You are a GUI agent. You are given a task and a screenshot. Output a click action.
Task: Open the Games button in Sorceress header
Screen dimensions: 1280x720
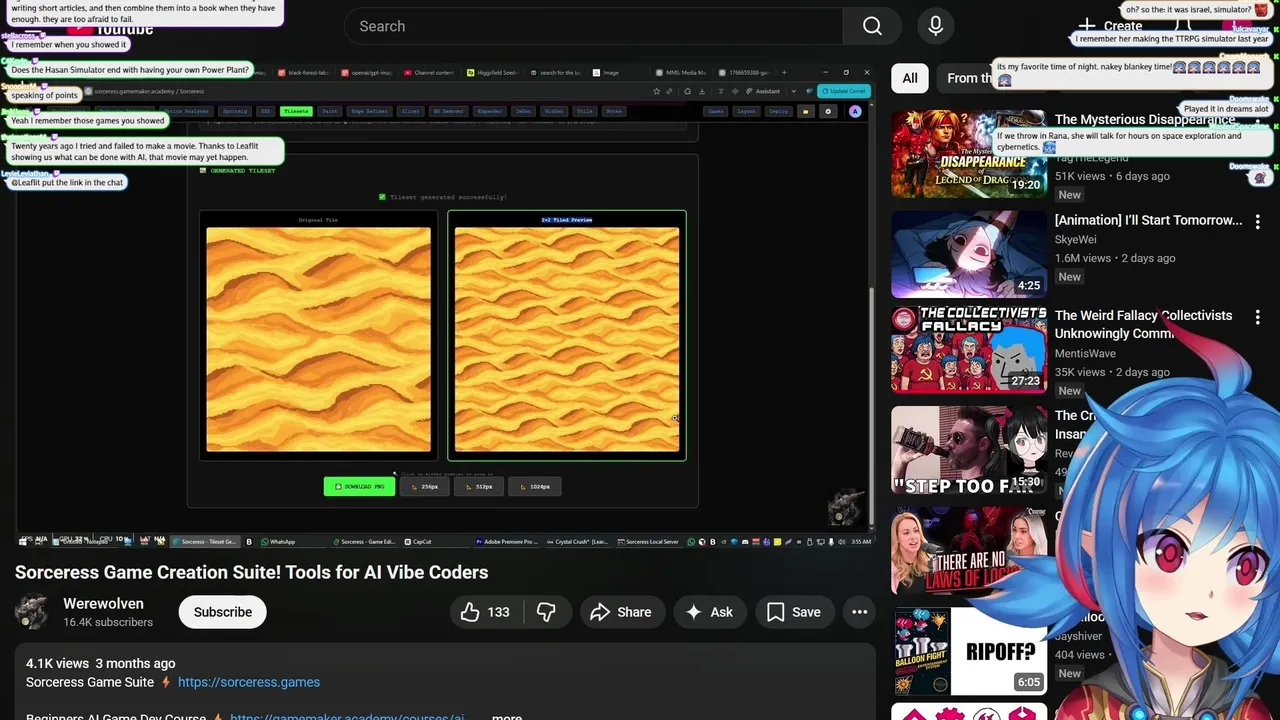(x=715, y=111)
